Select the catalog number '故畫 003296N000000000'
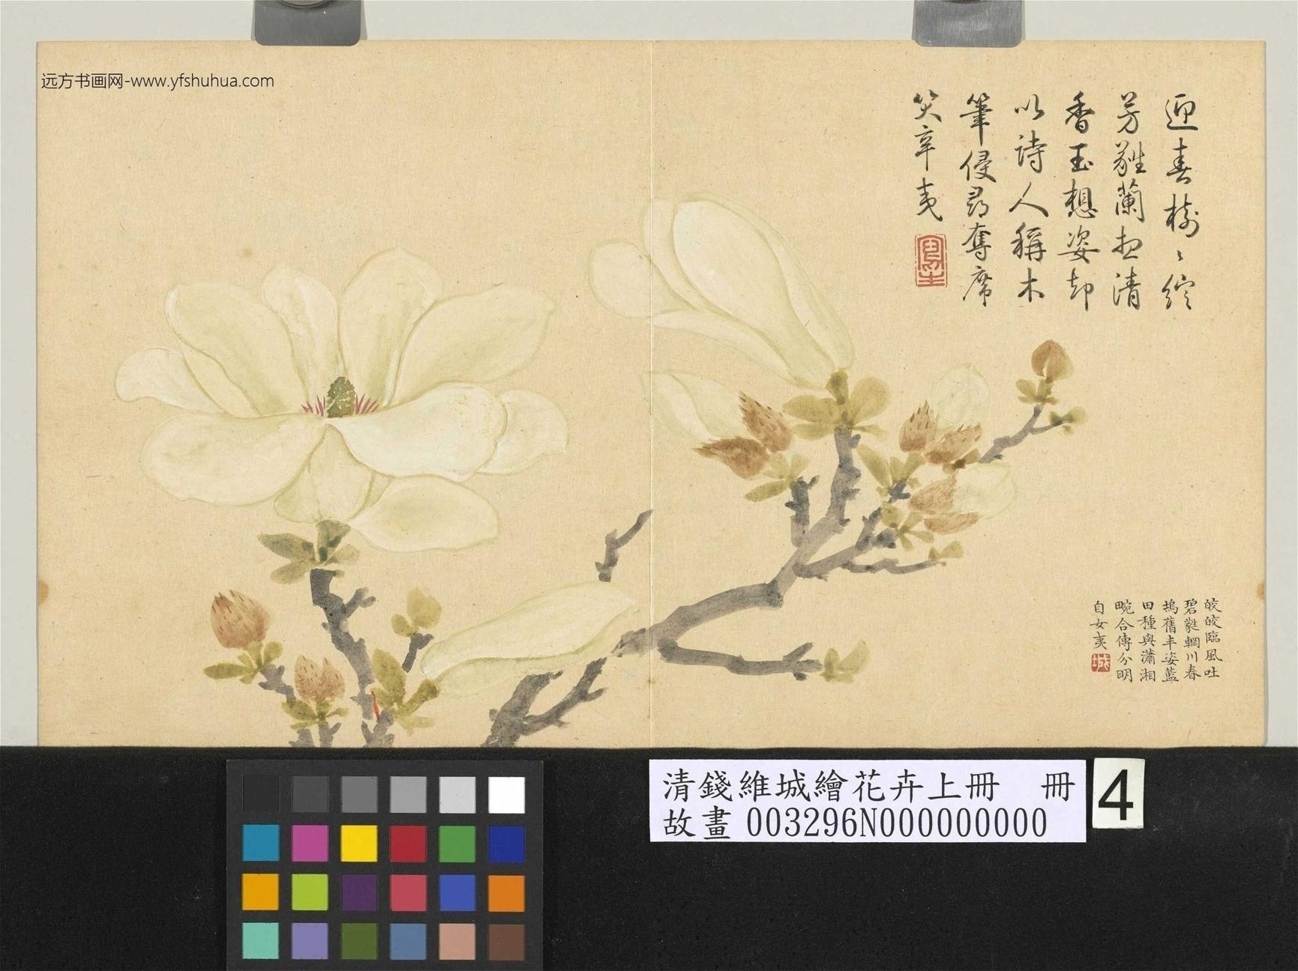The width and height of the screenshot is (1298, 971). (854, 823)
